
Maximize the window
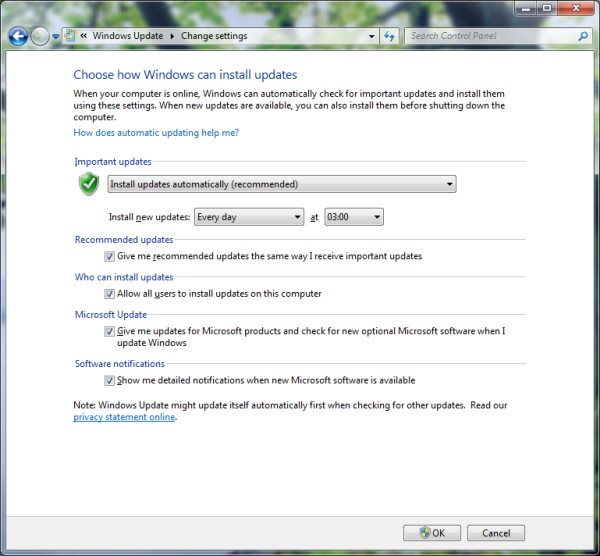click(547, 8)
